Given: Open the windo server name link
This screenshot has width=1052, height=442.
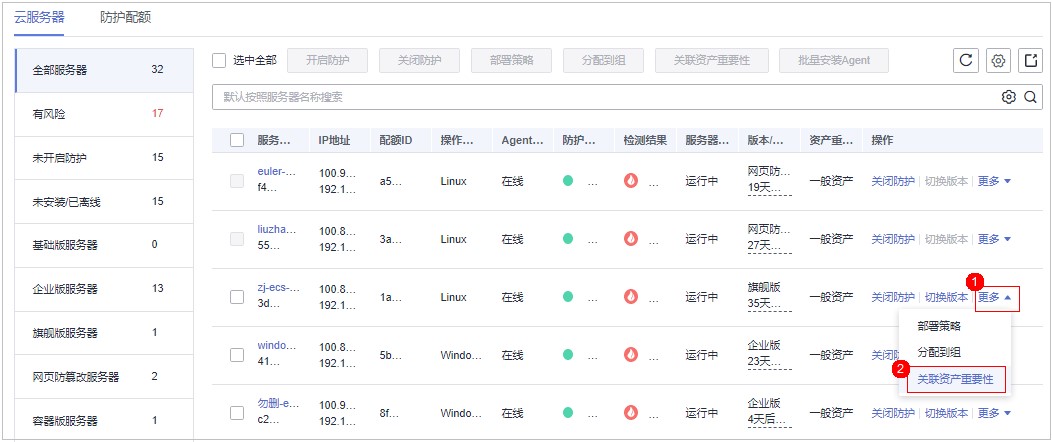Looking at the screenshot, I should (278, 345).
